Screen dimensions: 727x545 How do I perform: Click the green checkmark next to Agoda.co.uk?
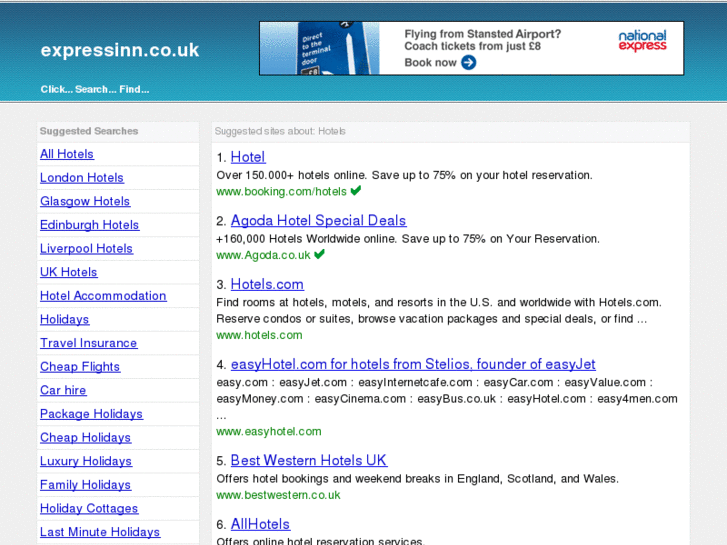pyautogui.click(x=319, y=254)
